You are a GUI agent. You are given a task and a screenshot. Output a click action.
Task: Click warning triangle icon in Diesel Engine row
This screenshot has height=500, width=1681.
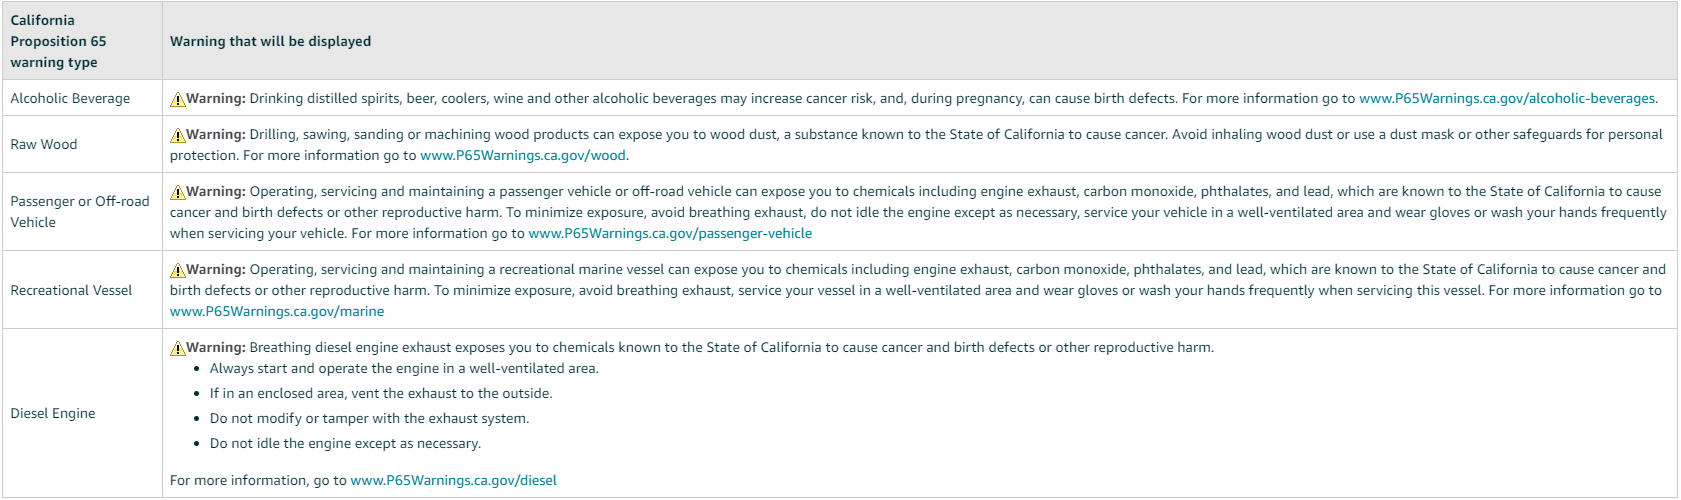[178, 348]
